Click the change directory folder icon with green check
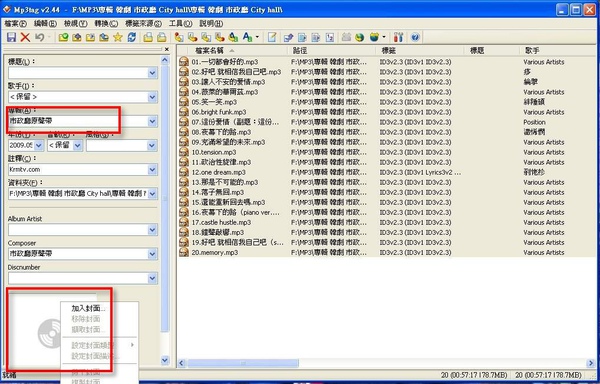 (x=64, y=37)
